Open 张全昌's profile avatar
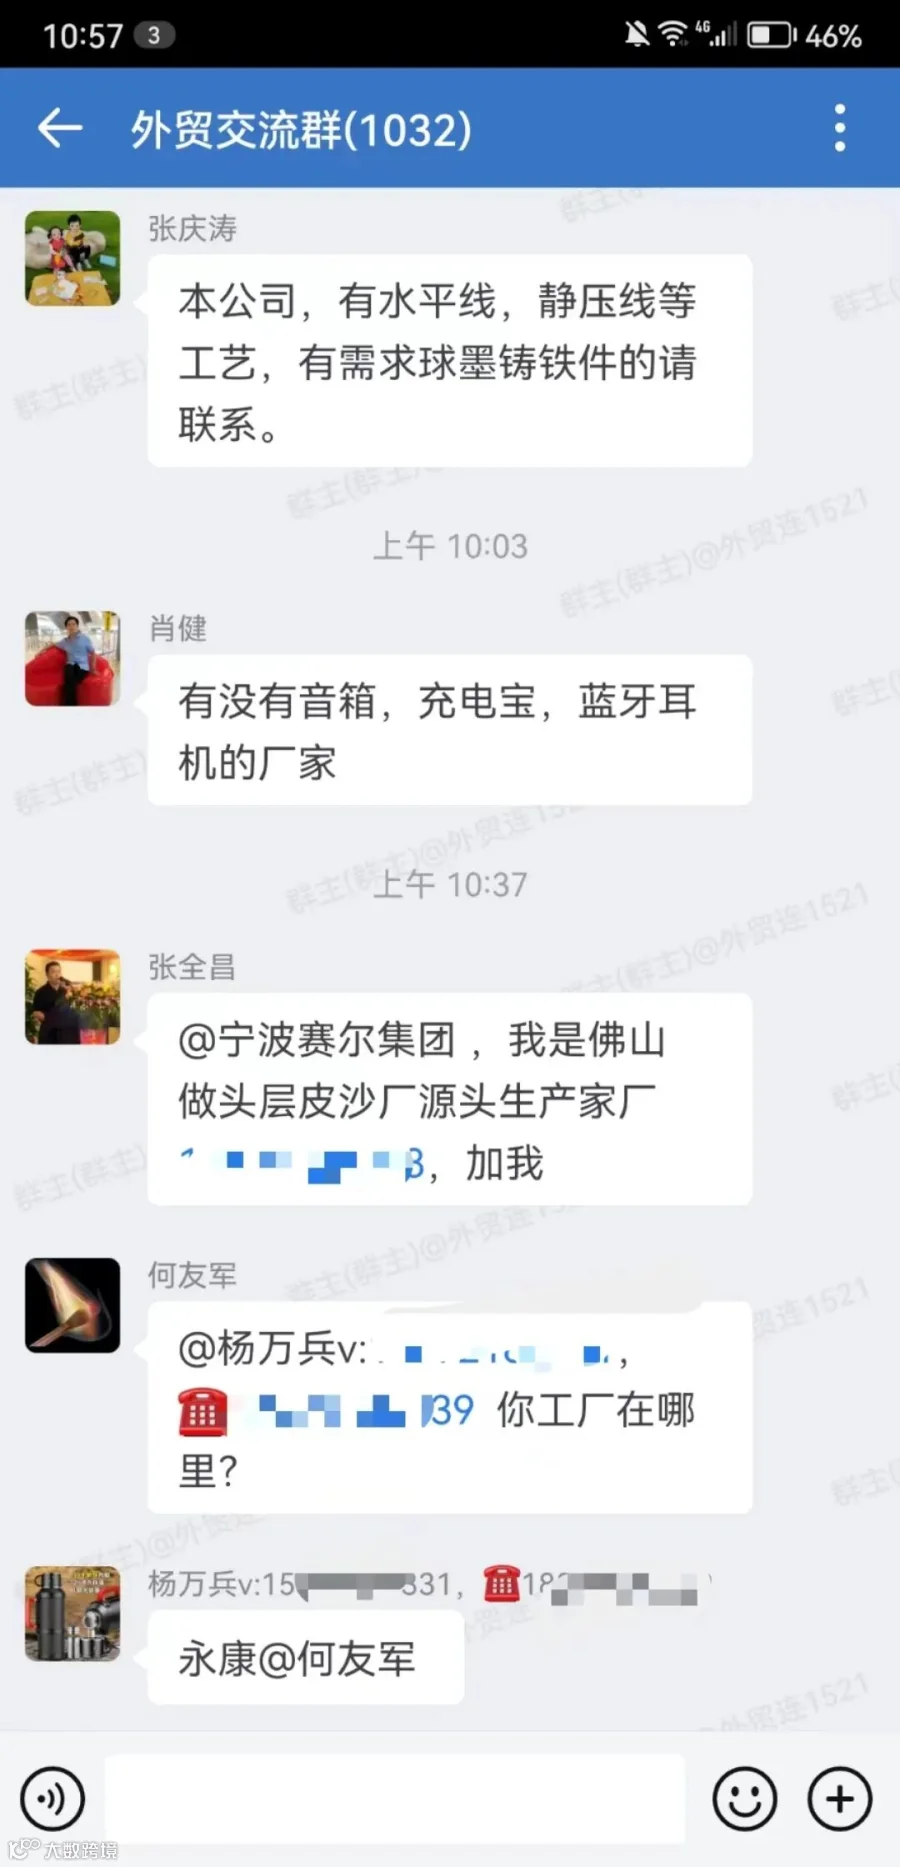The image size is (900, 1867). 72,997
